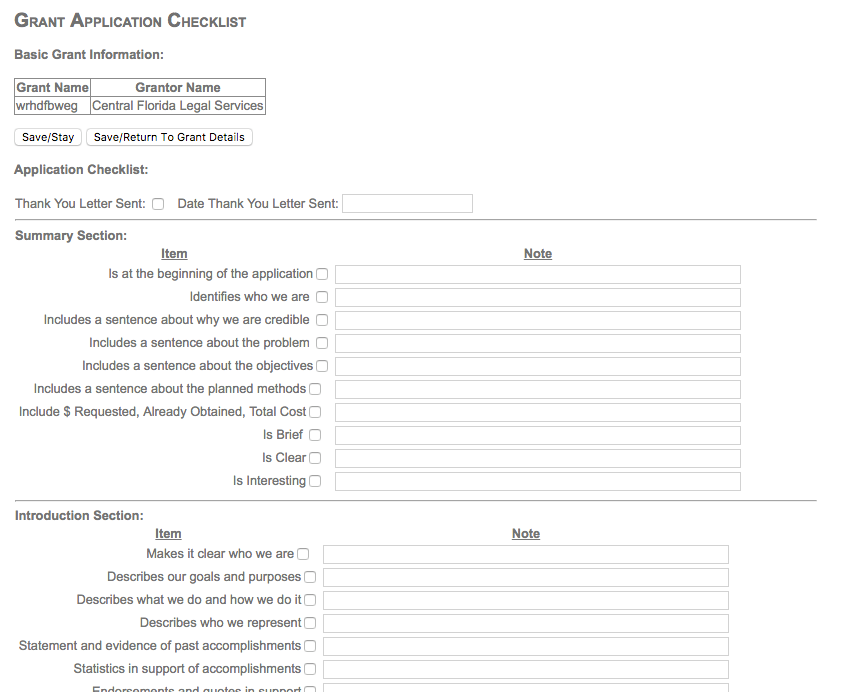Check 'Includes a sentence about why we are credible'
This screenshot has width=854, height=692.
tap(322, 320)
